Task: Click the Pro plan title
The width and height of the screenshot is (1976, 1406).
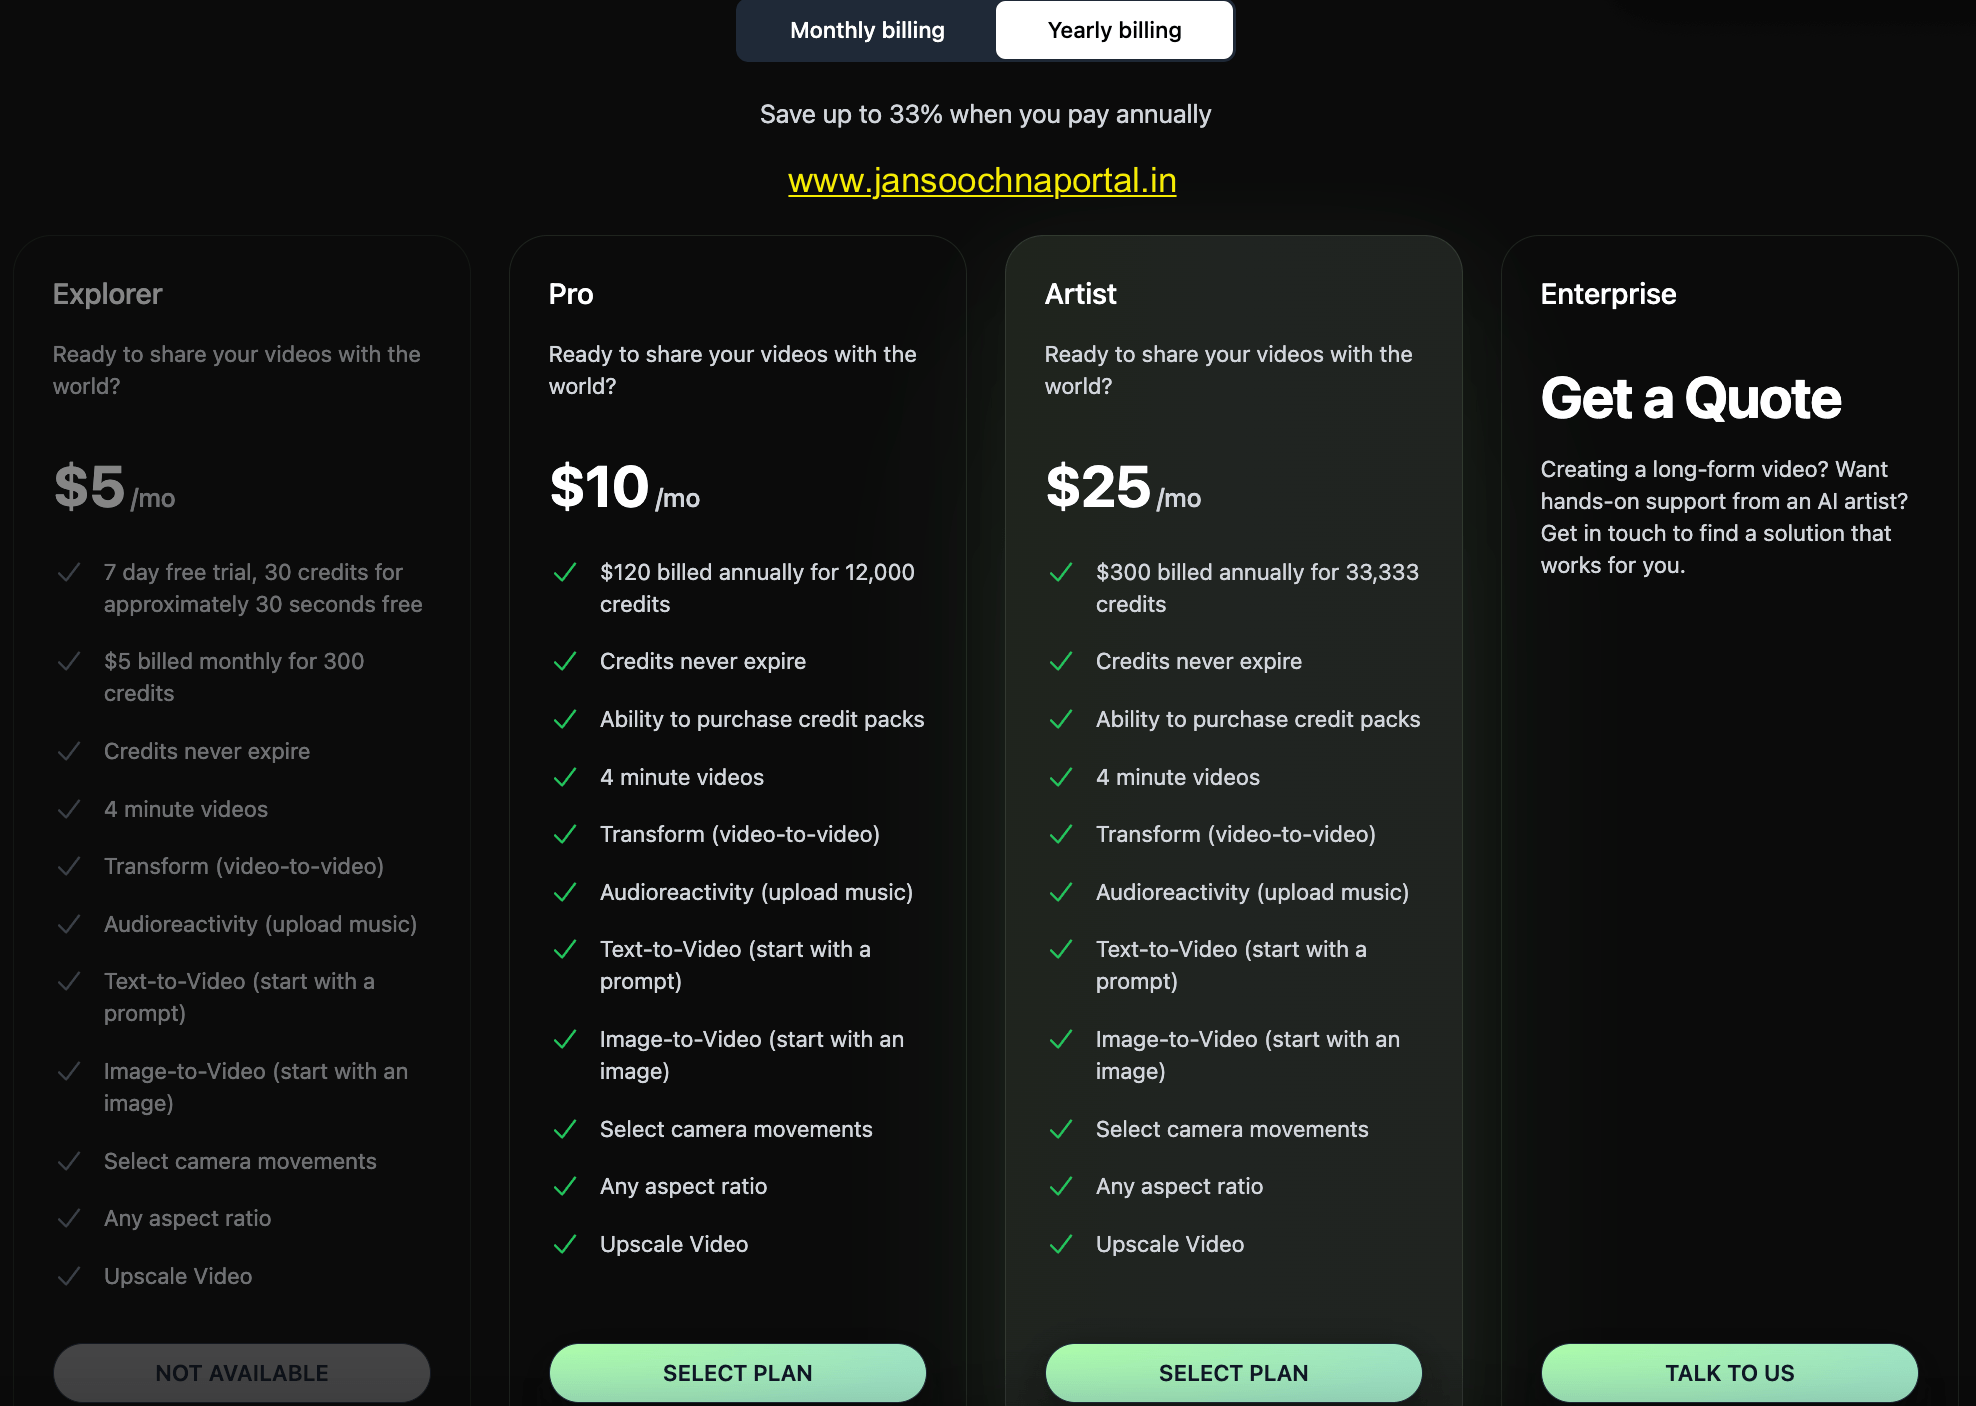Action: point(571,294)
